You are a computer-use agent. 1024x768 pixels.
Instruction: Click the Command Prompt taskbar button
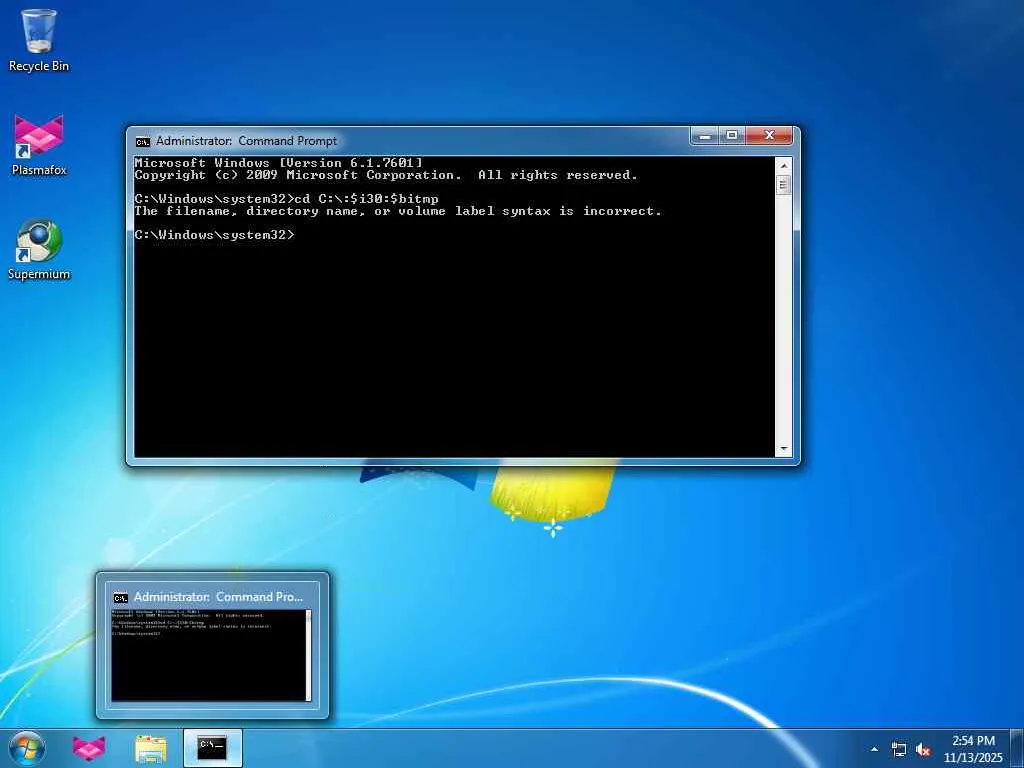213,748
